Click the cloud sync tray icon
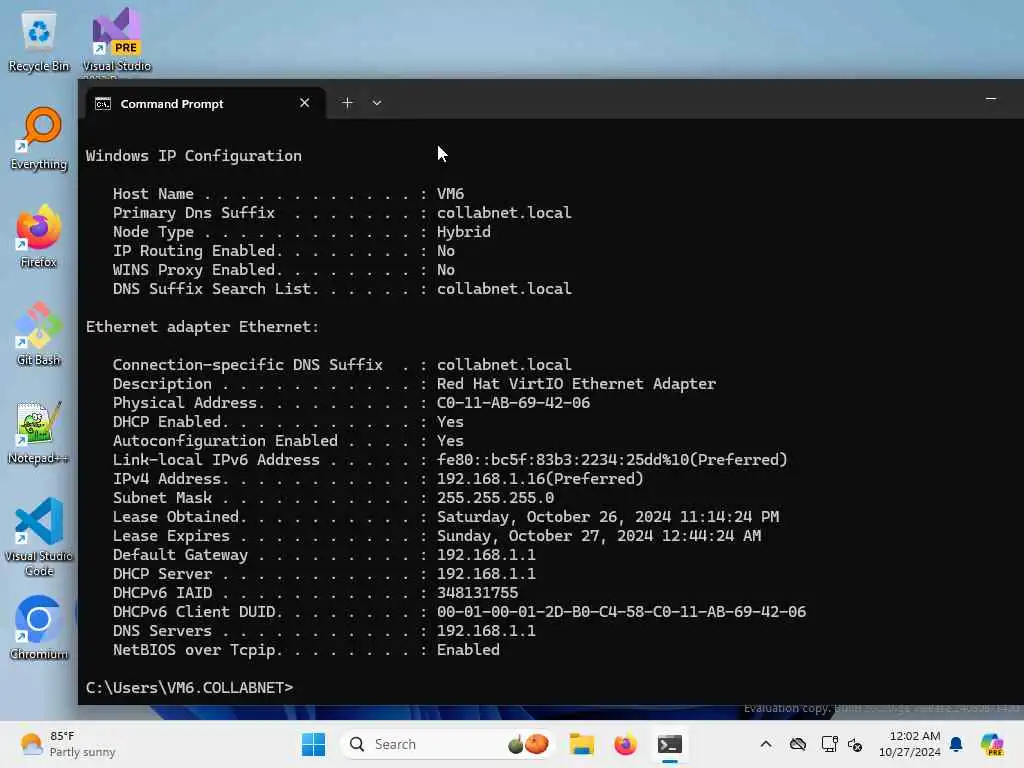1024x768 pixels. (797, 744)
